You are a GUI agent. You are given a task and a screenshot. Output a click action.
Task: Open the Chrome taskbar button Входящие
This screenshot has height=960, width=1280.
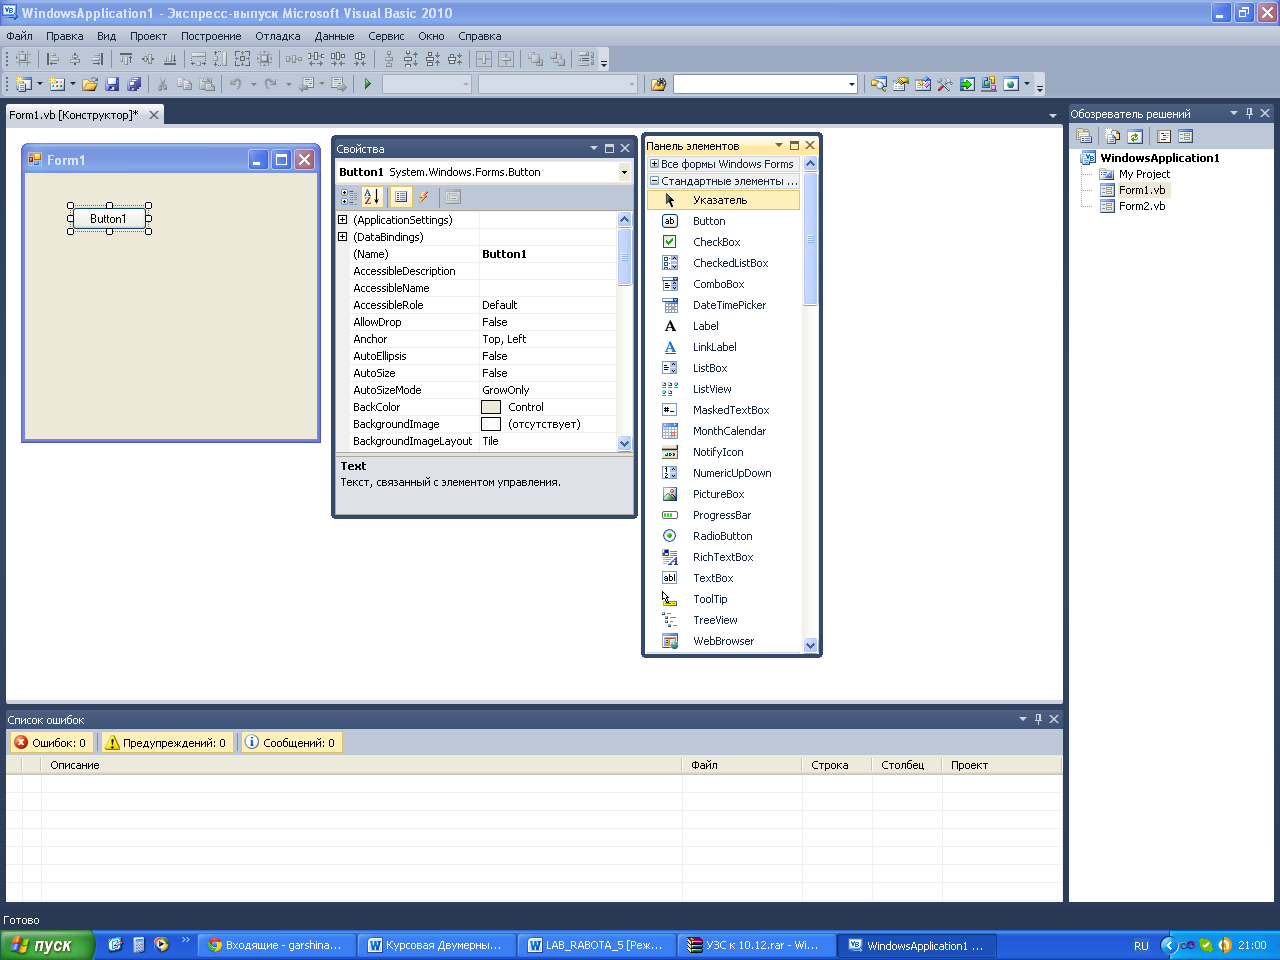click(x=275, y=945)
